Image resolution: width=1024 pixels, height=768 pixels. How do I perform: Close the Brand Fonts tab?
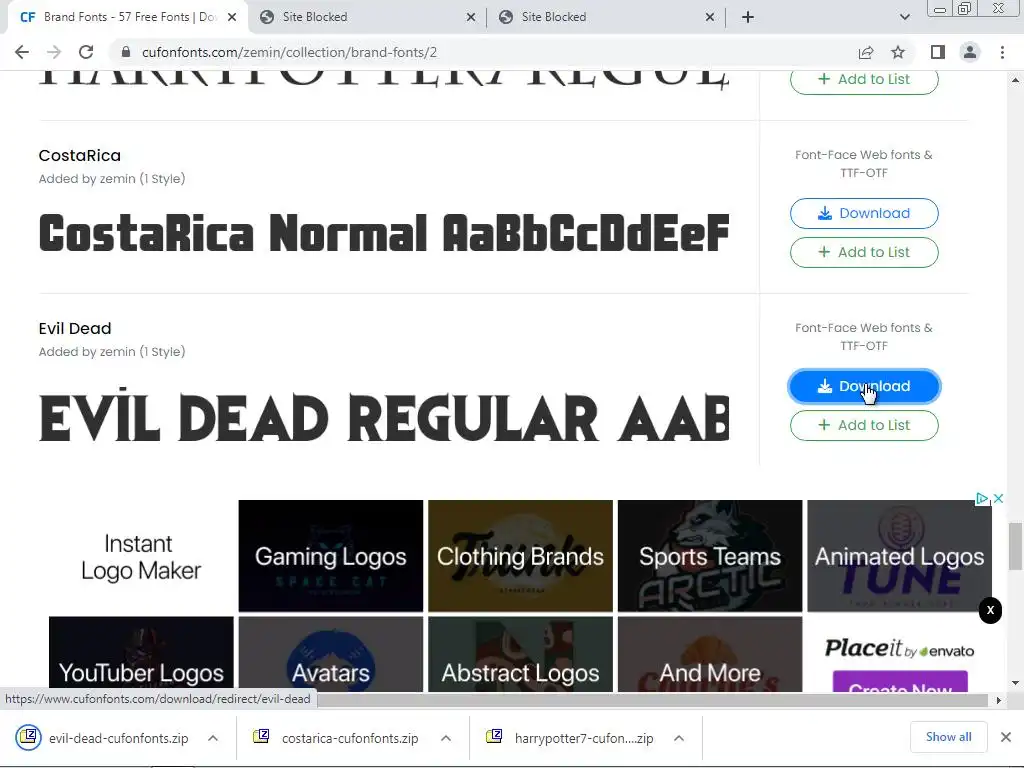coord(232,17)
